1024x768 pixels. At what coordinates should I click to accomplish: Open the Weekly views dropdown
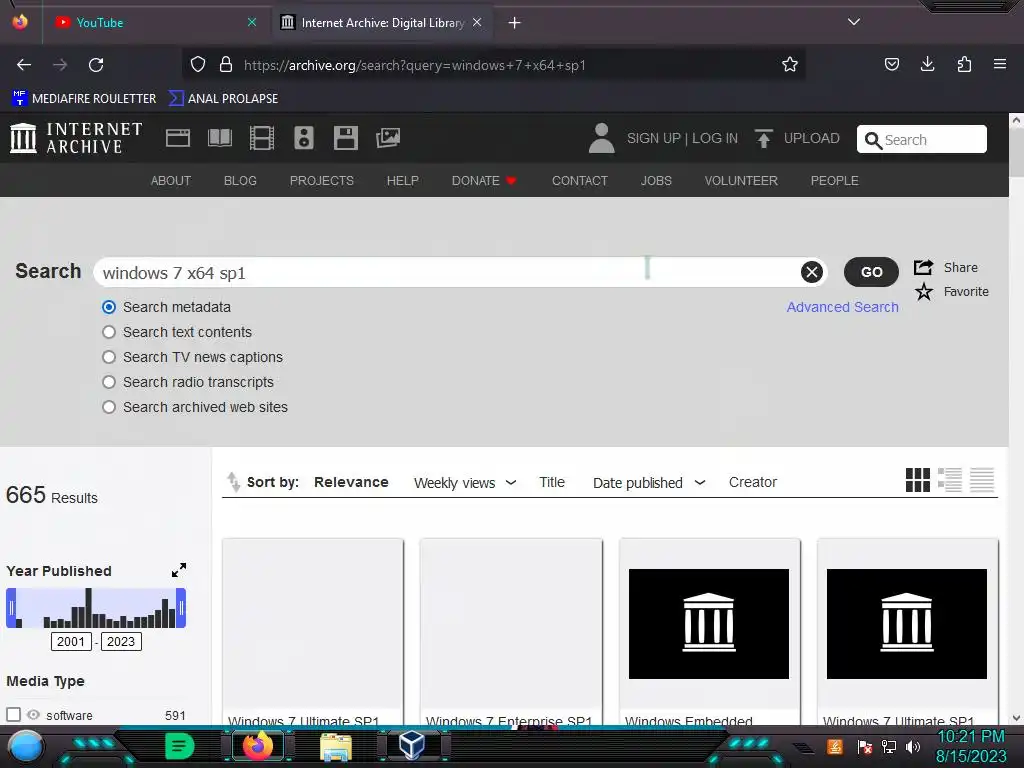coord(465,483)
